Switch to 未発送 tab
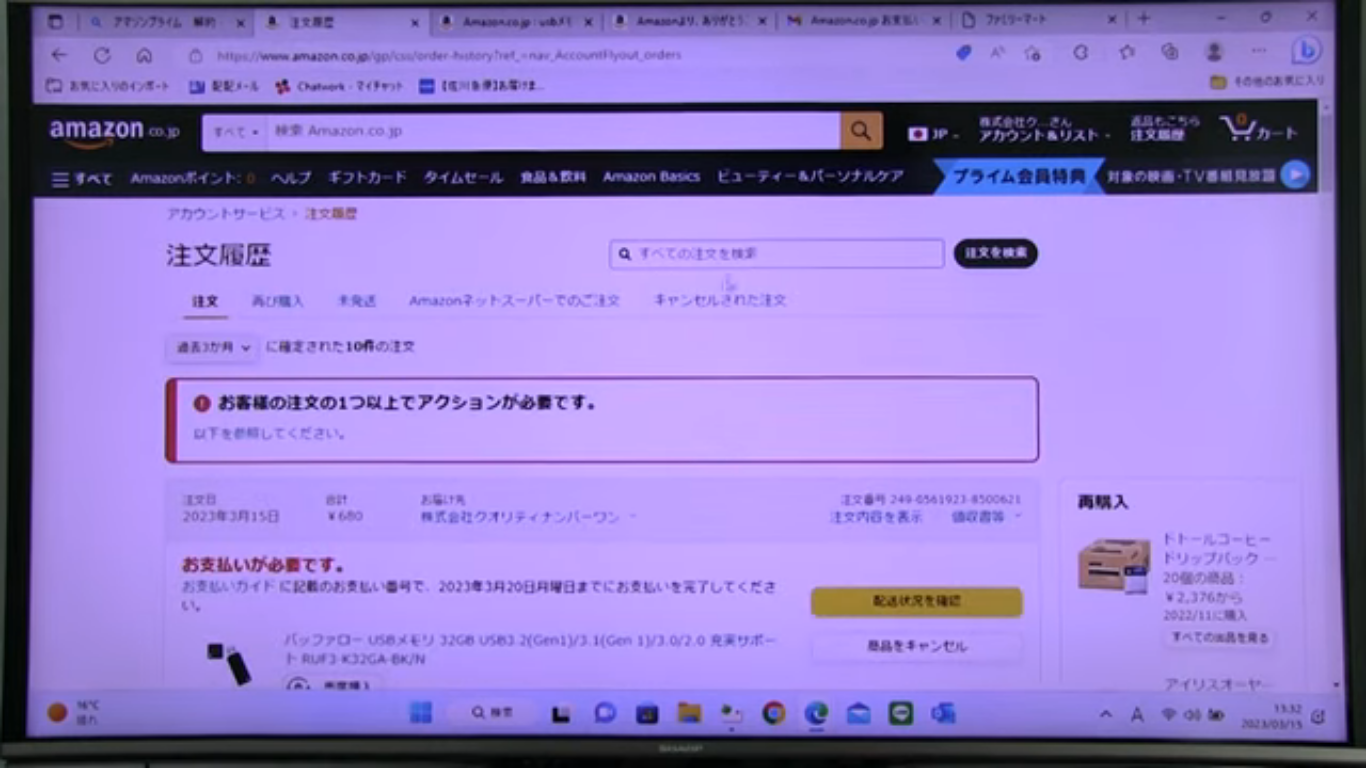 pos(356,300)
